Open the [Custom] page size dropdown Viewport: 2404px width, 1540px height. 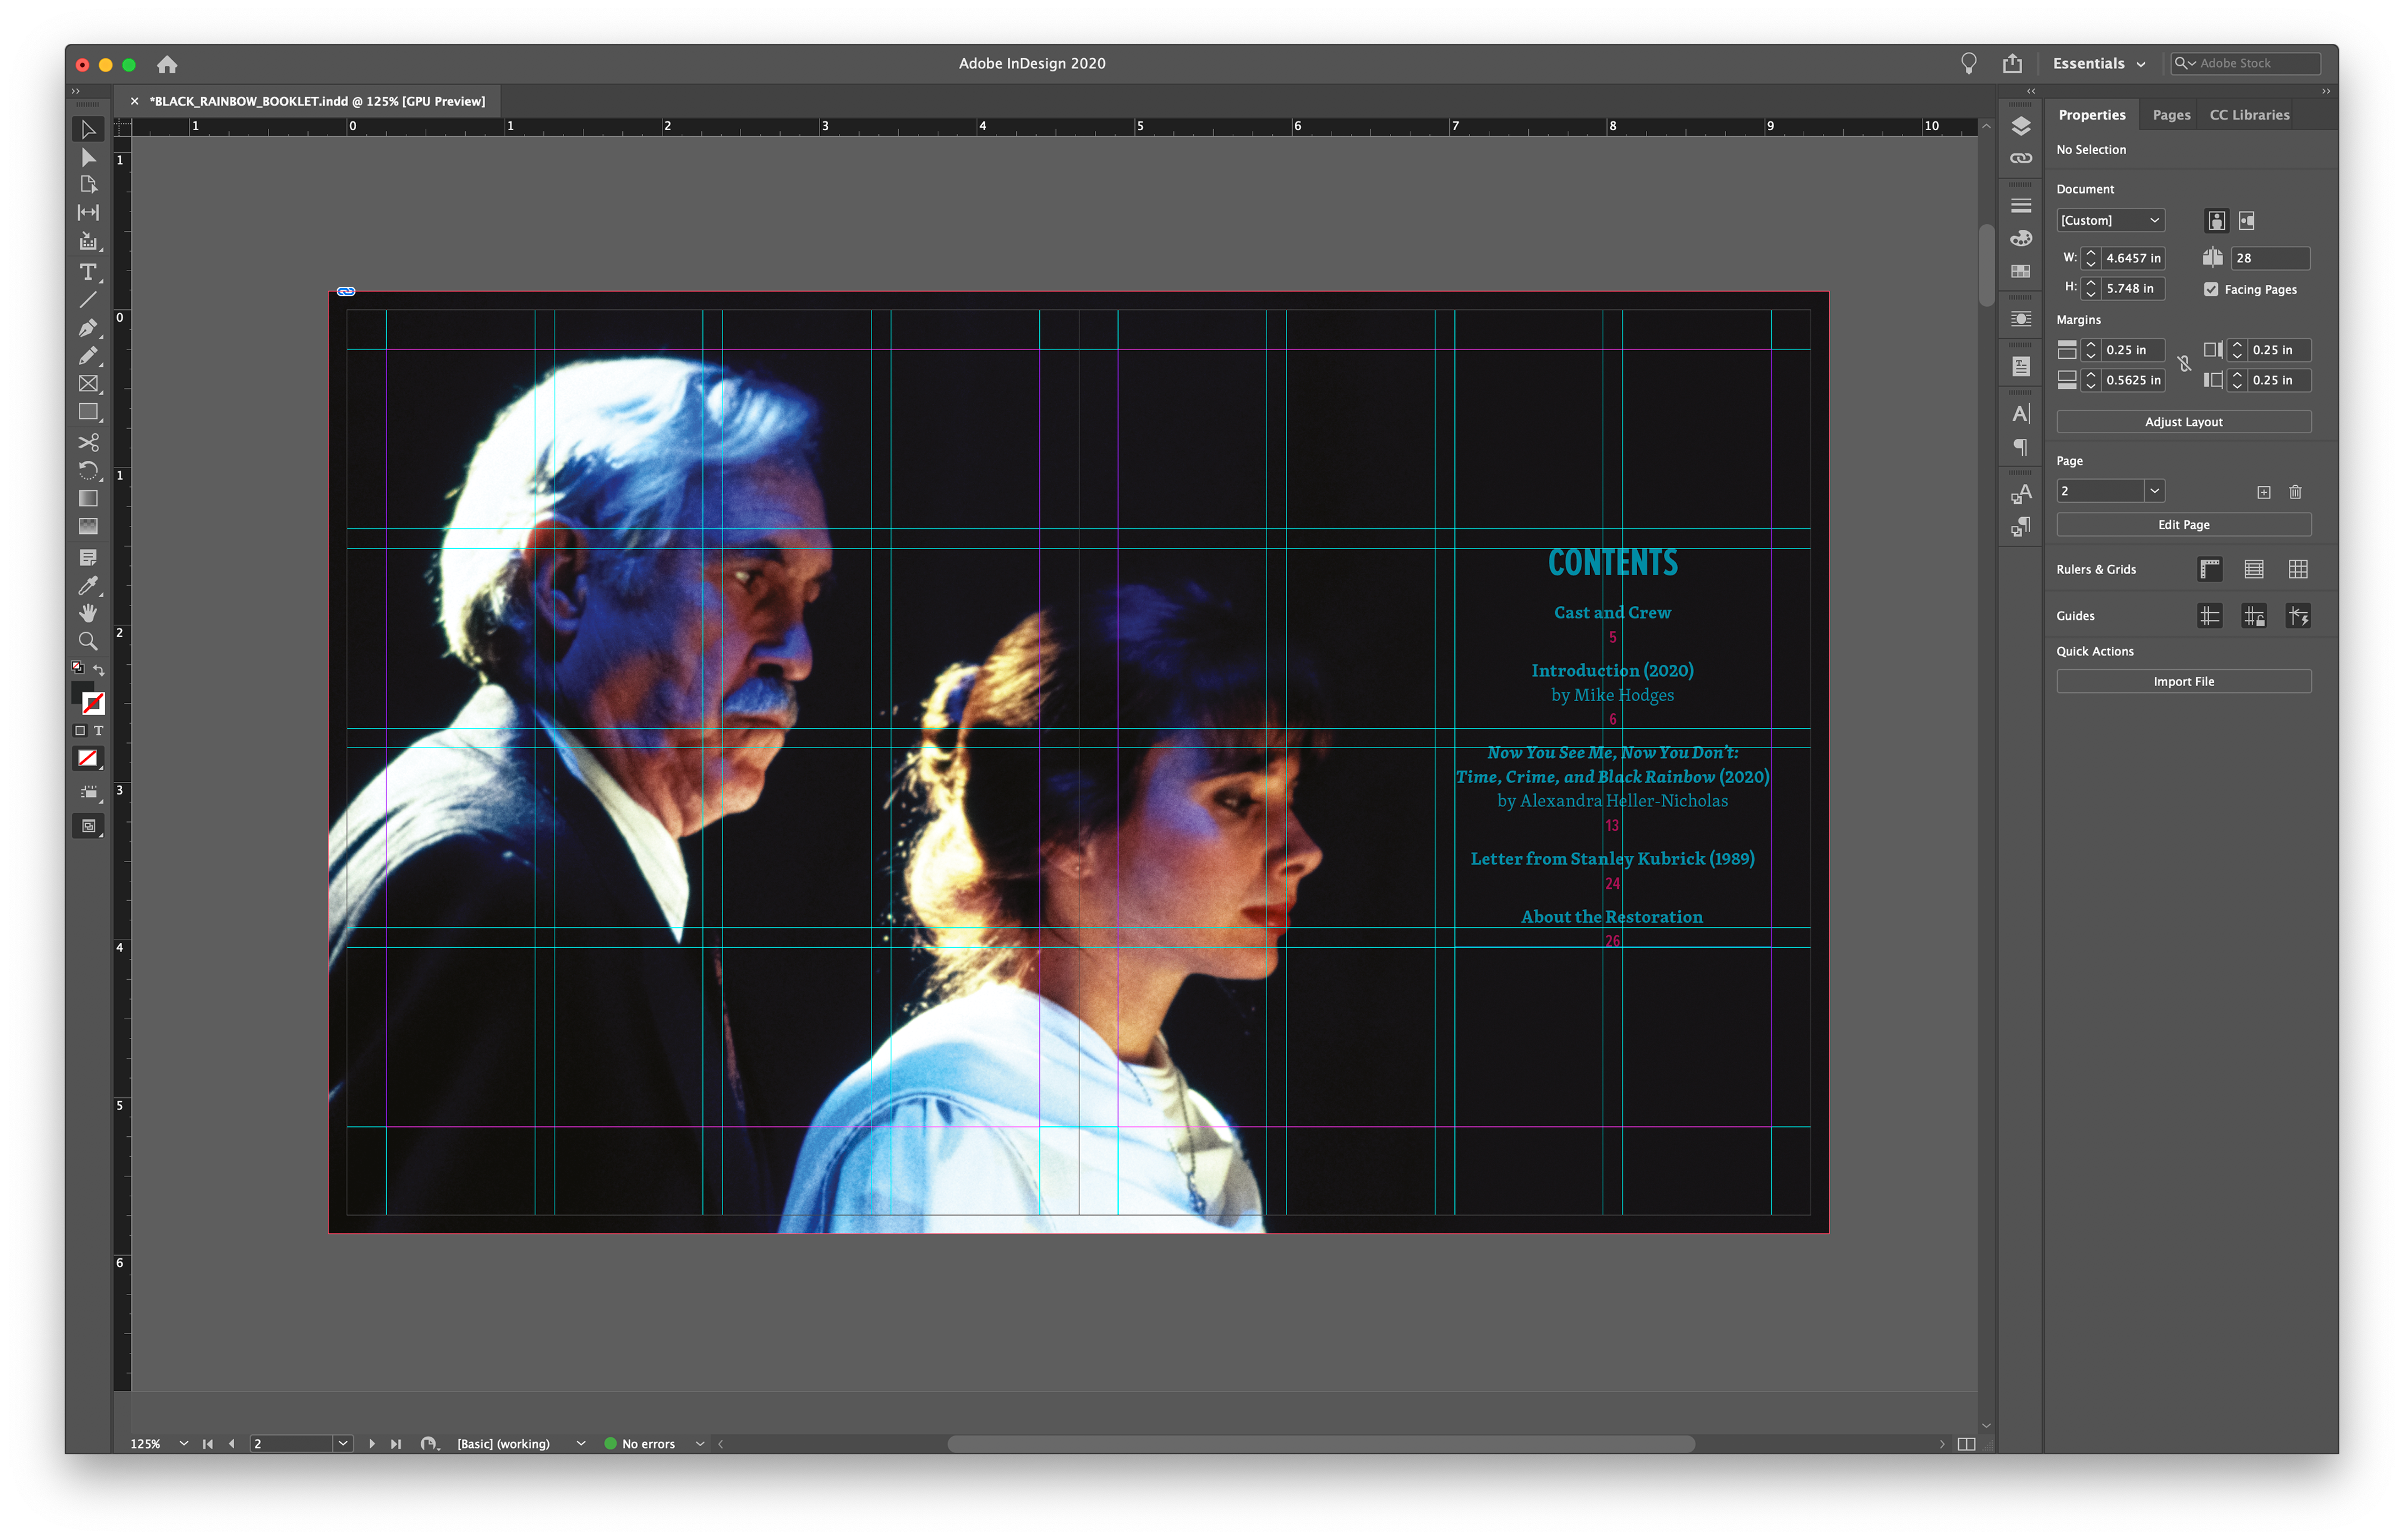tap(2110, 220)
